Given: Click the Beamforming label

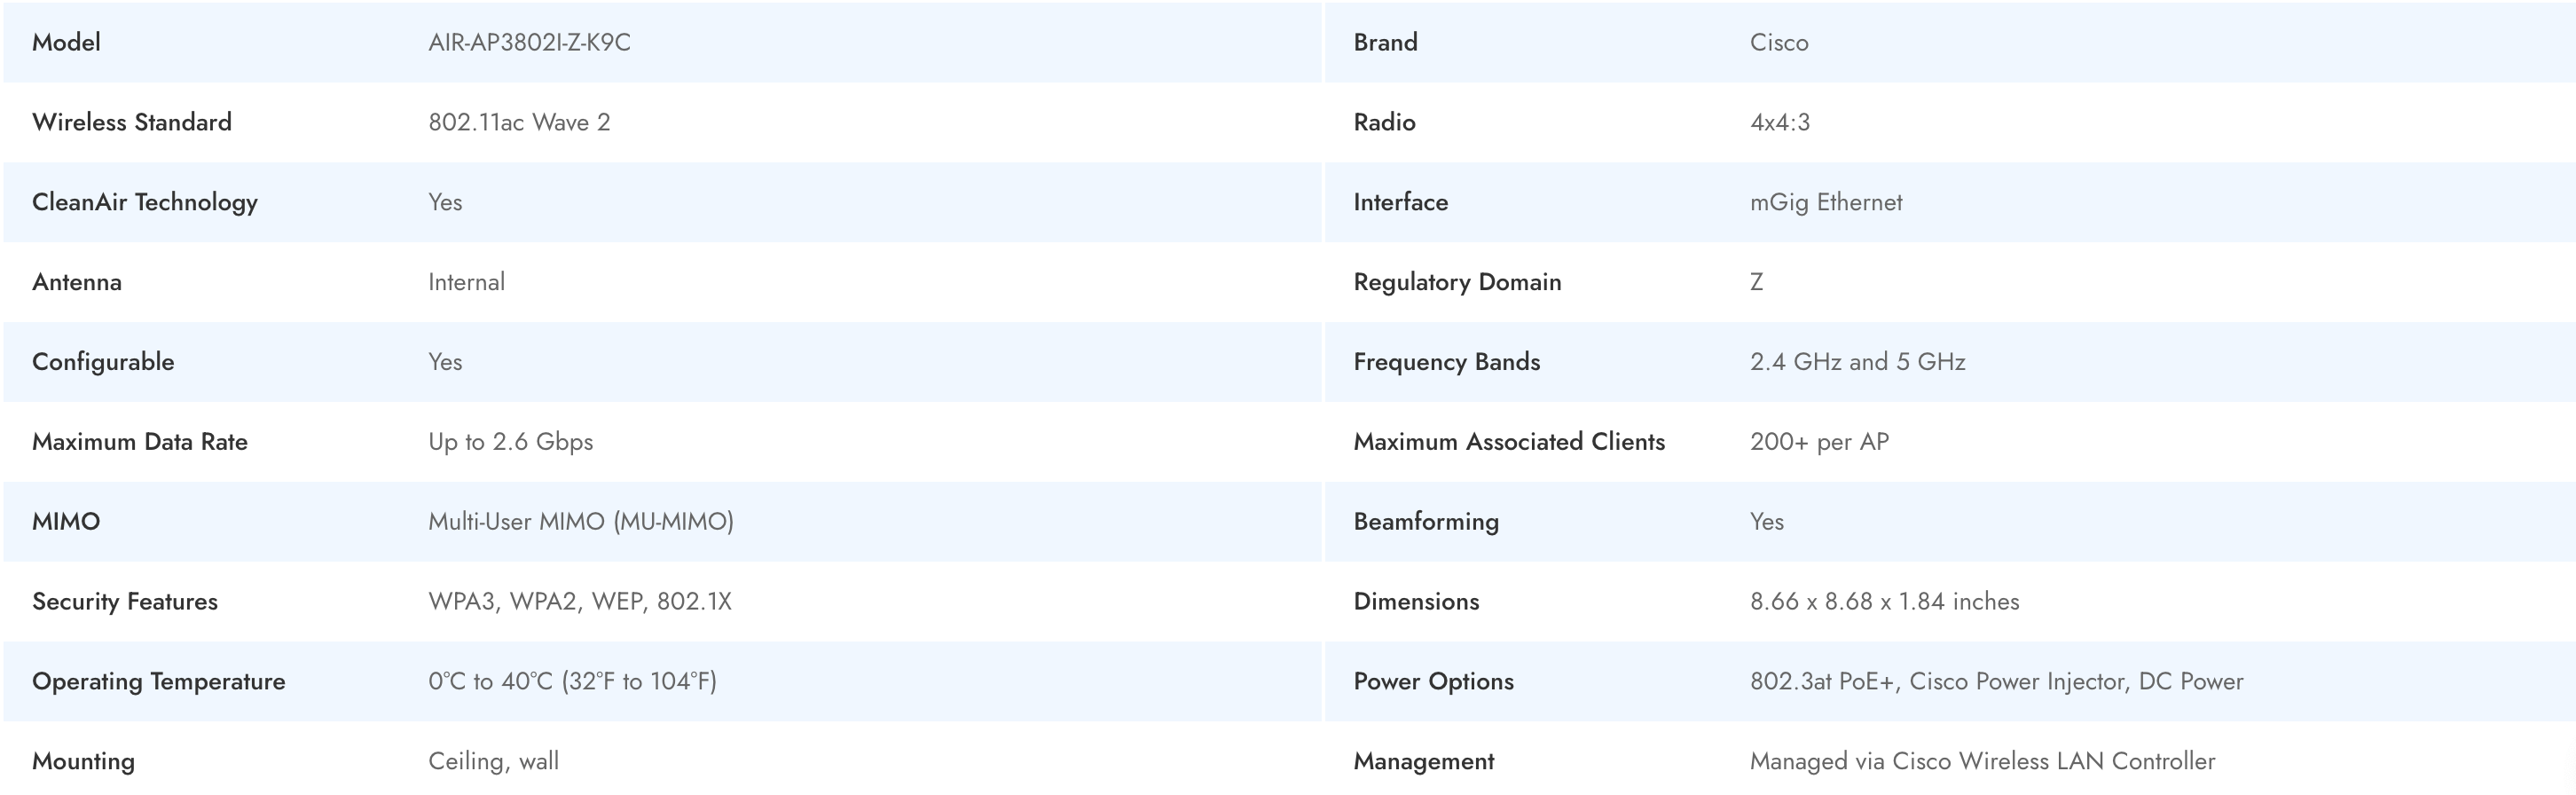Looking at the screenshot, I should click(1426, 522).
